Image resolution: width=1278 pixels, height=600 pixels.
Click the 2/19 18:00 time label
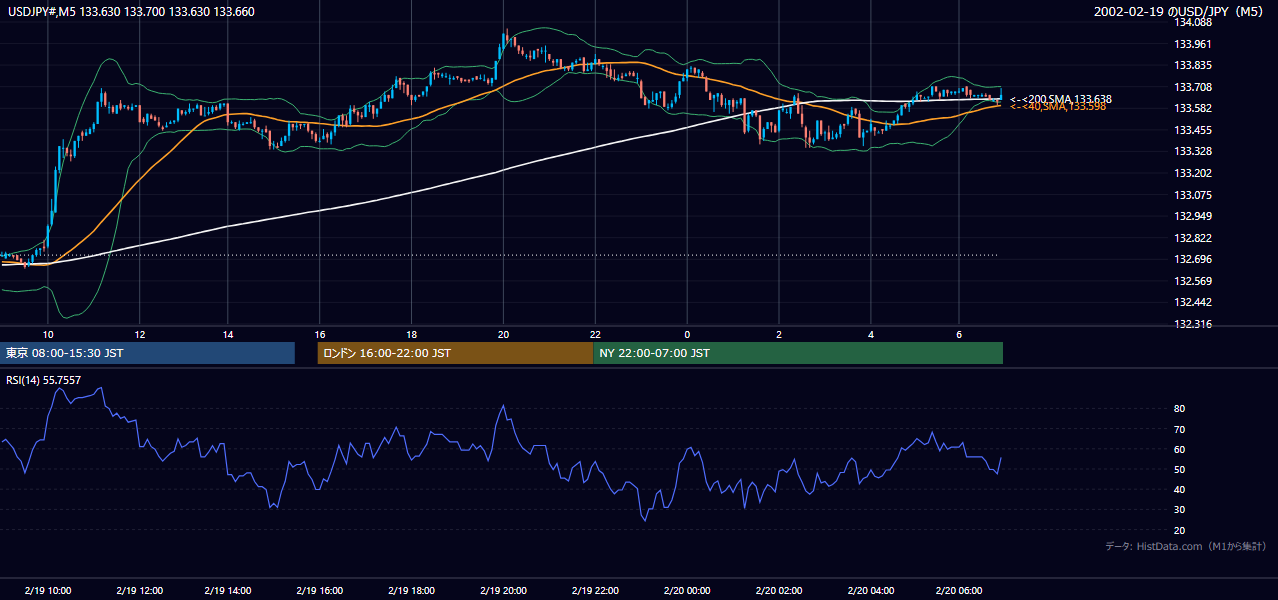pyautogui.click(x=411, y=591)
